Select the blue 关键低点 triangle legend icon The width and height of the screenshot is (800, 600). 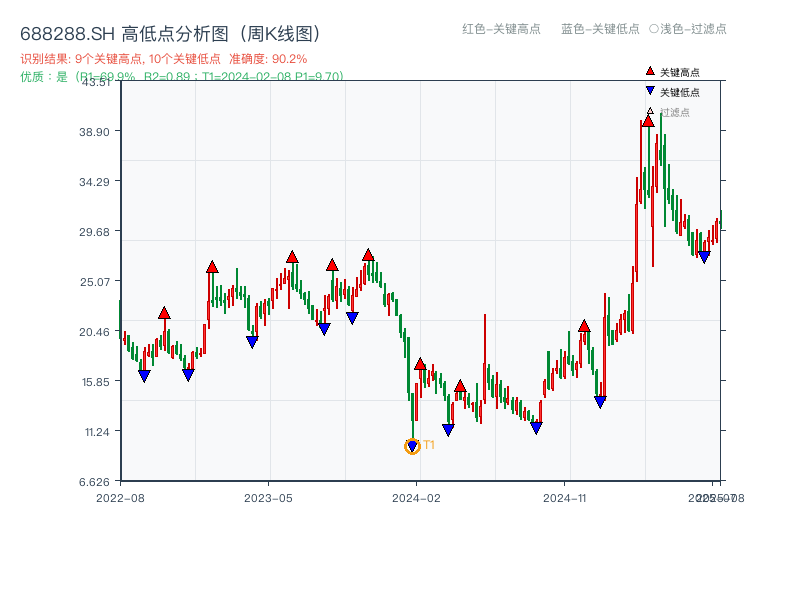[x=650, y=90]
